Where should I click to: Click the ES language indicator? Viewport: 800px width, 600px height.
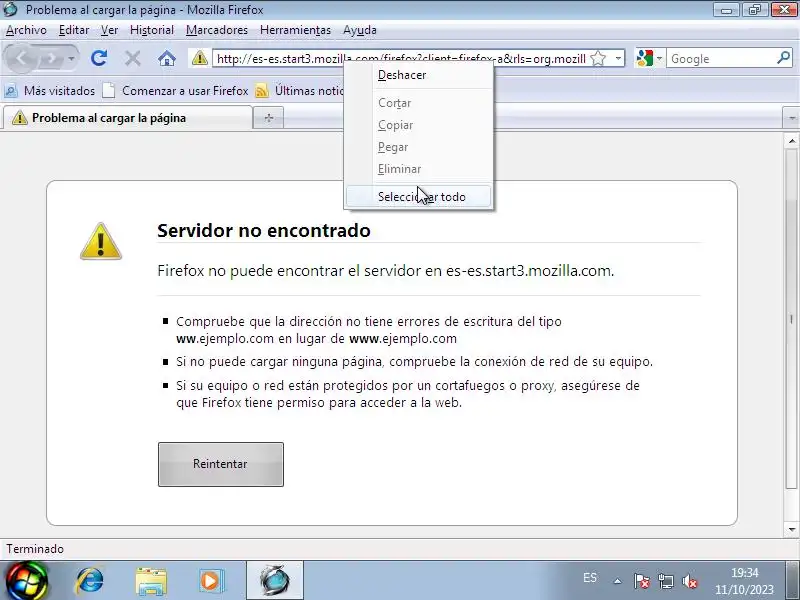(590, 578)
